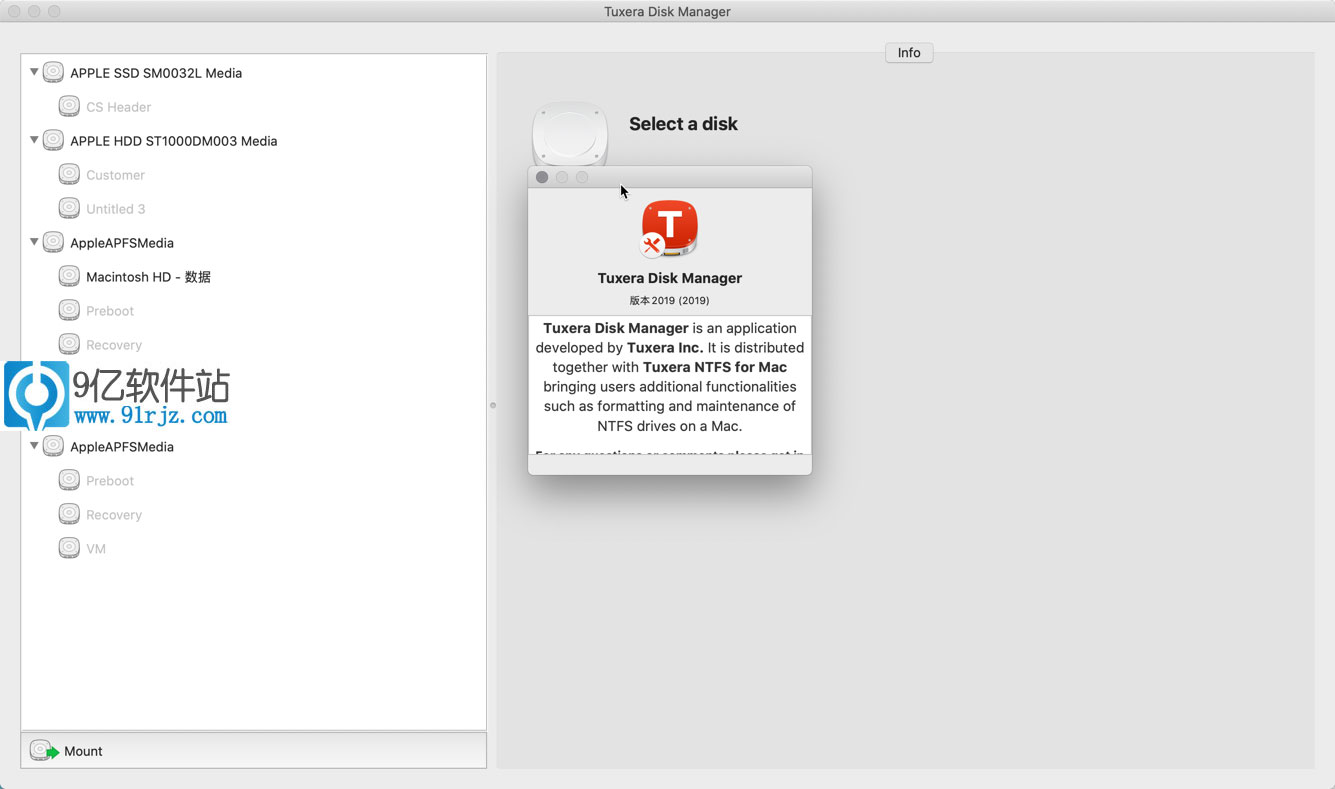The image size is (1335, 789).
Task: Click the Tuxera Disk Manager logo icon
Action: click(x=669, y=230)
